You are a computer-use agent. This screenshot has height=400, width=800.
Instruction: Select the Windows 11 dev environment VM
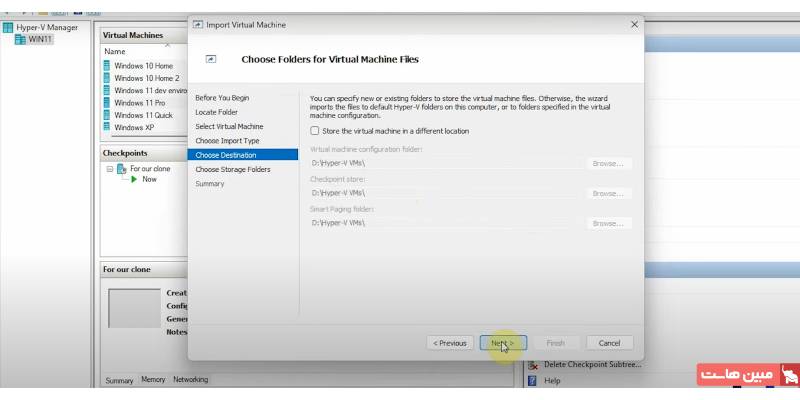click(x=151, y=90)
